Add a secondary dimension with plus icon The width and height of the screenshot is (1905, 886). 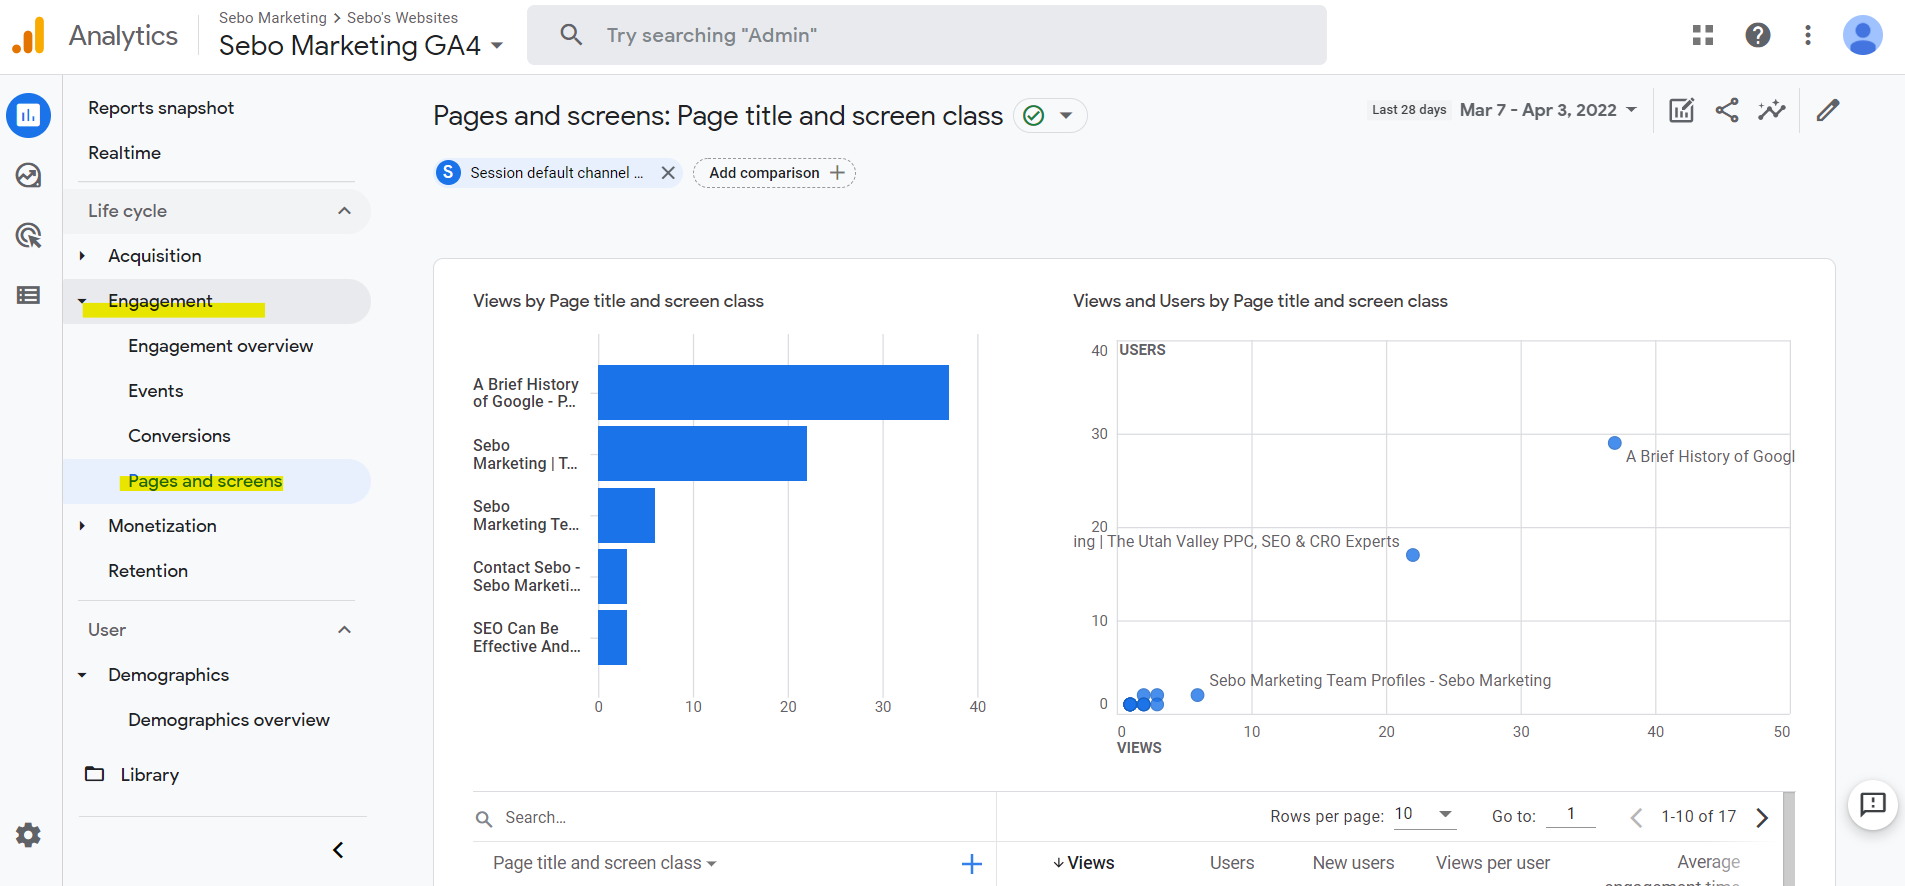(x=972, y=864)
